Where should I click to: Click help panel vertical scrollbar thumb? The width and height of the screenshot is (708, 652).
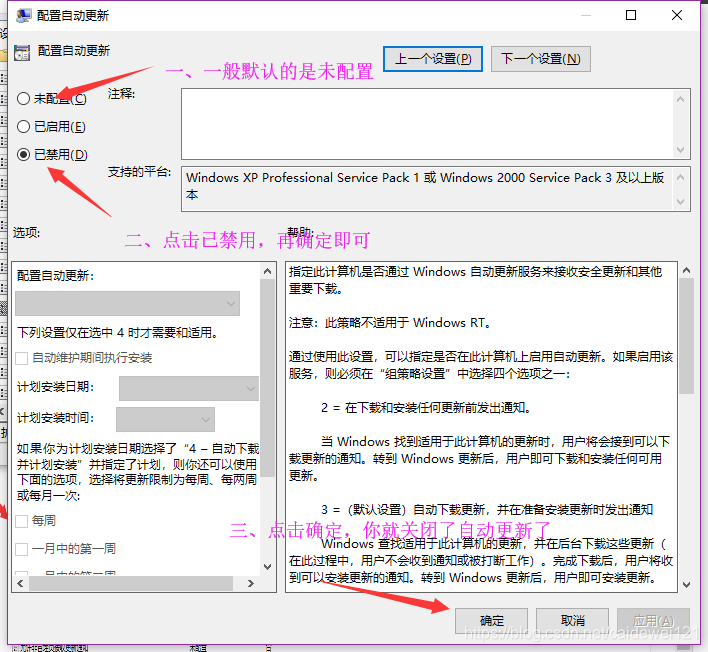point(686,336)
